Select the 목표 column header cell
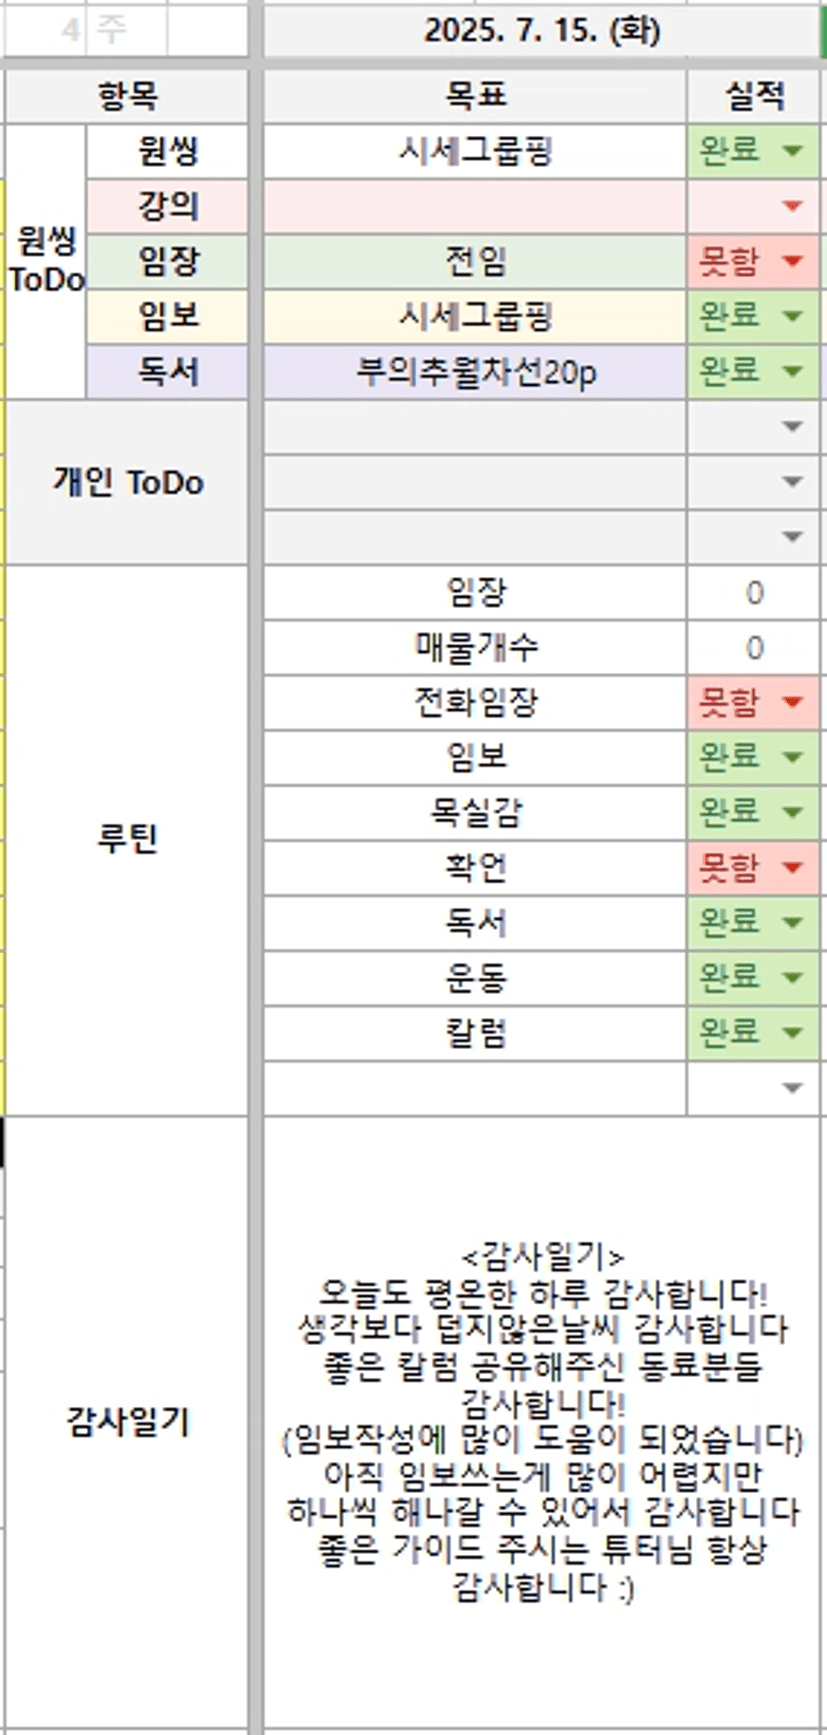This screenshot has width=827, height=1735. tap(475, 96)
